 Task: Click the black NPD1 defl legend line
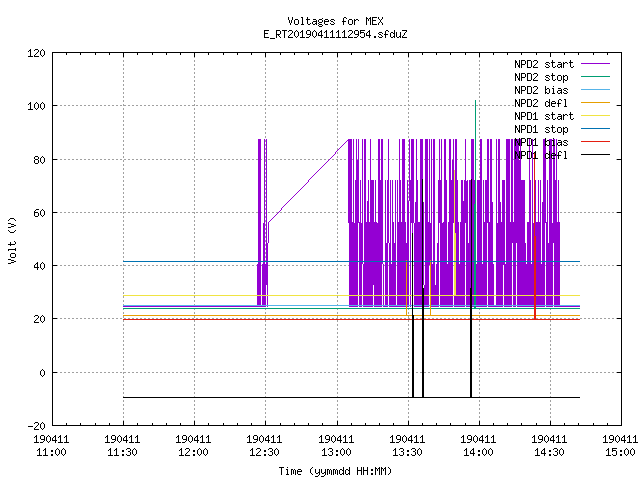(595, 155)
